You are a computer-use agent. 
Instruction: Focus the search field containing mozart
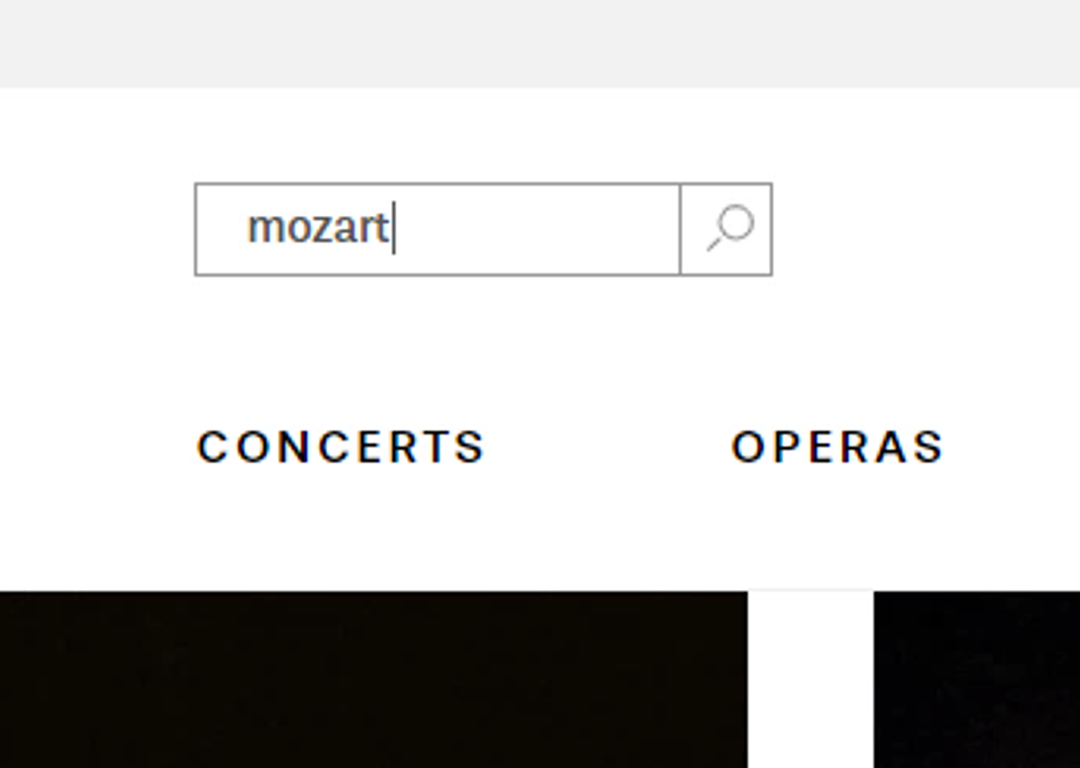(437, 229)
